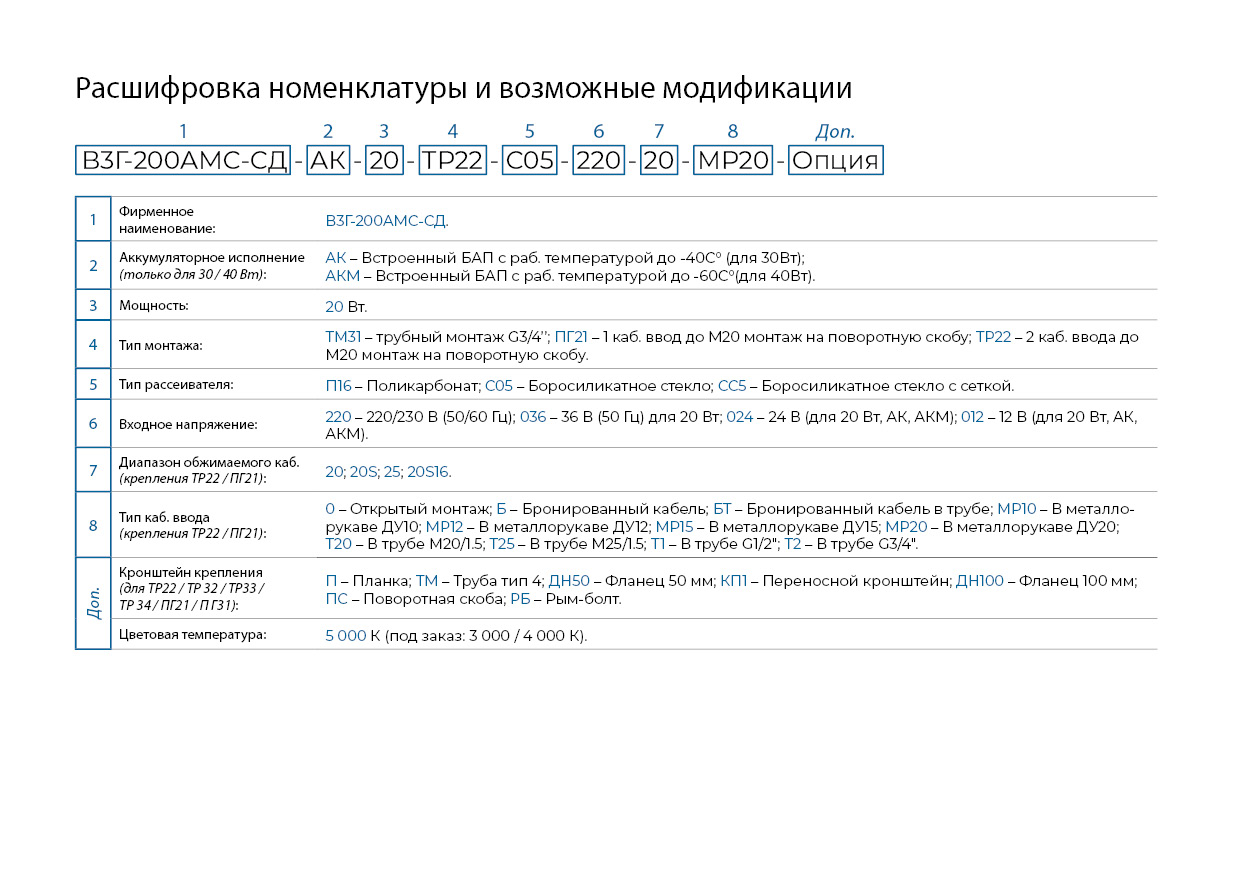Screen dimensions: 1240x886
Task: Select row number 4 cell in table
Action: 93,345
